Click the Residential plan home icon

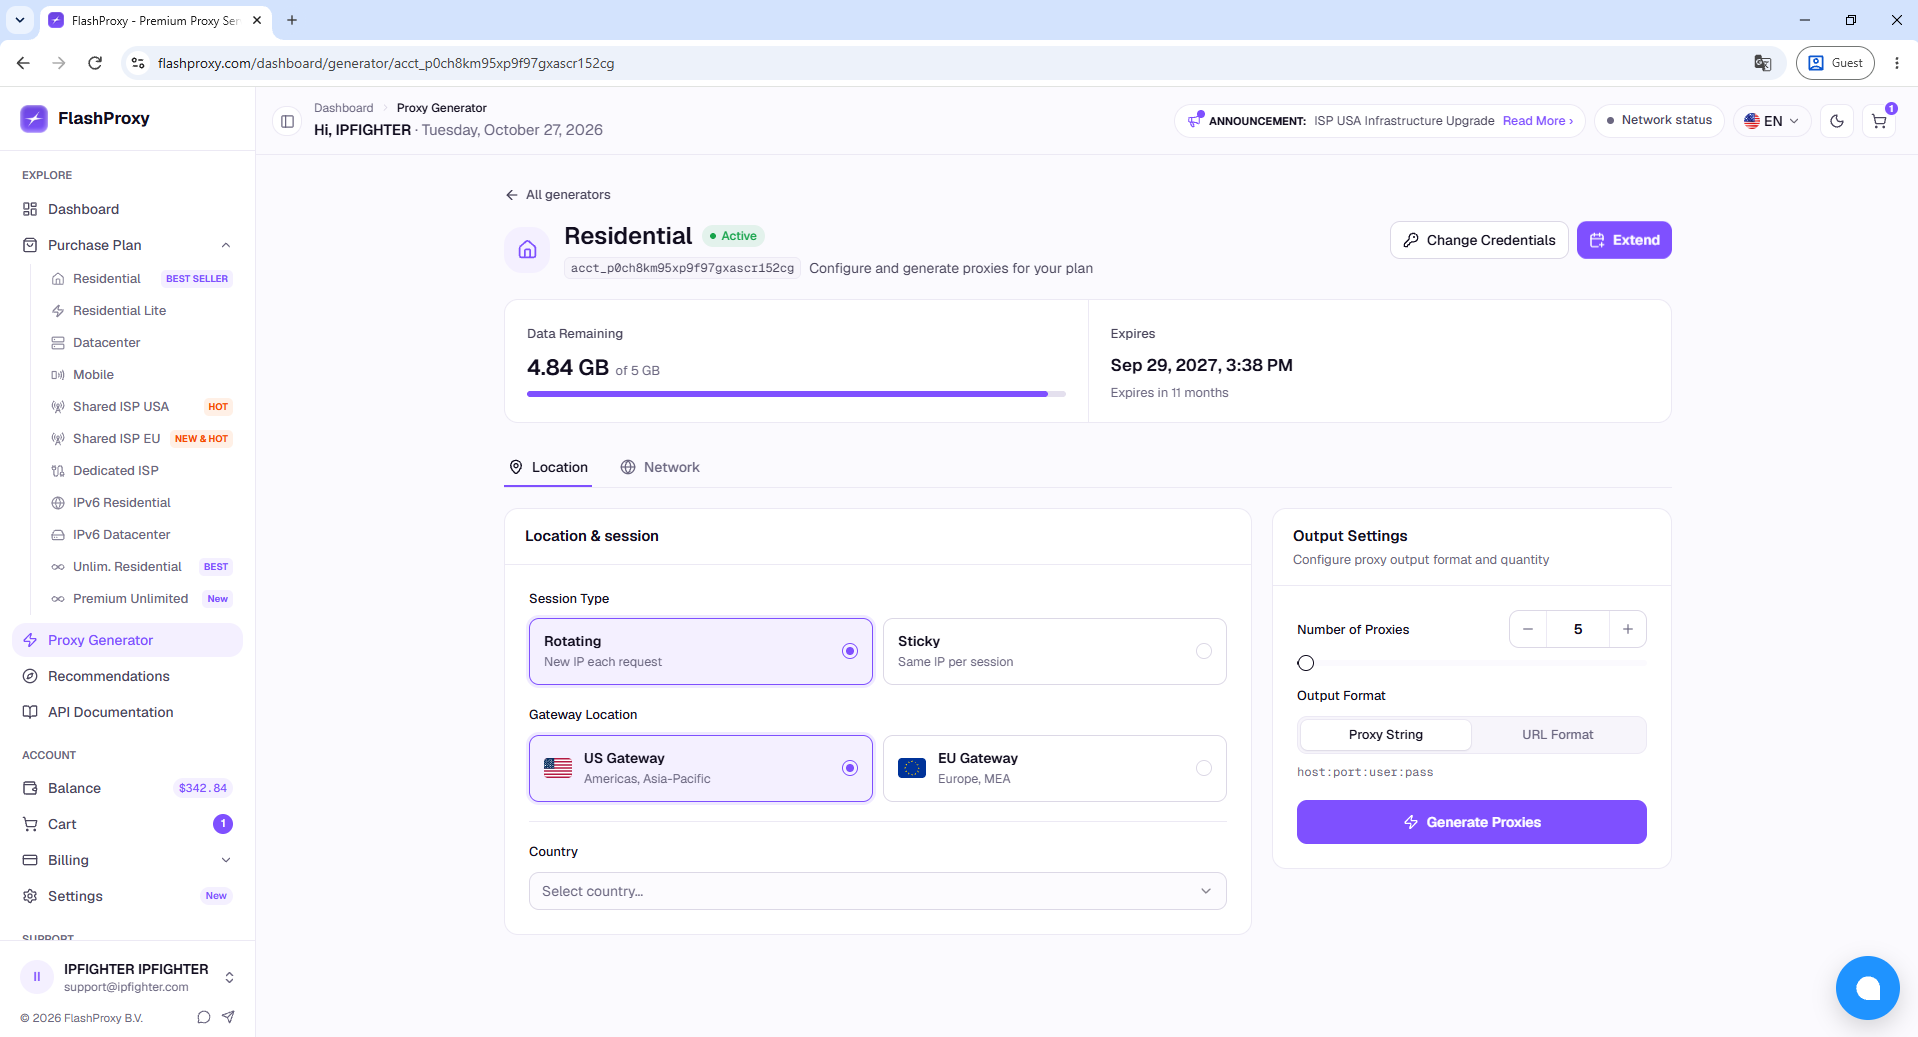pos(527,249)
